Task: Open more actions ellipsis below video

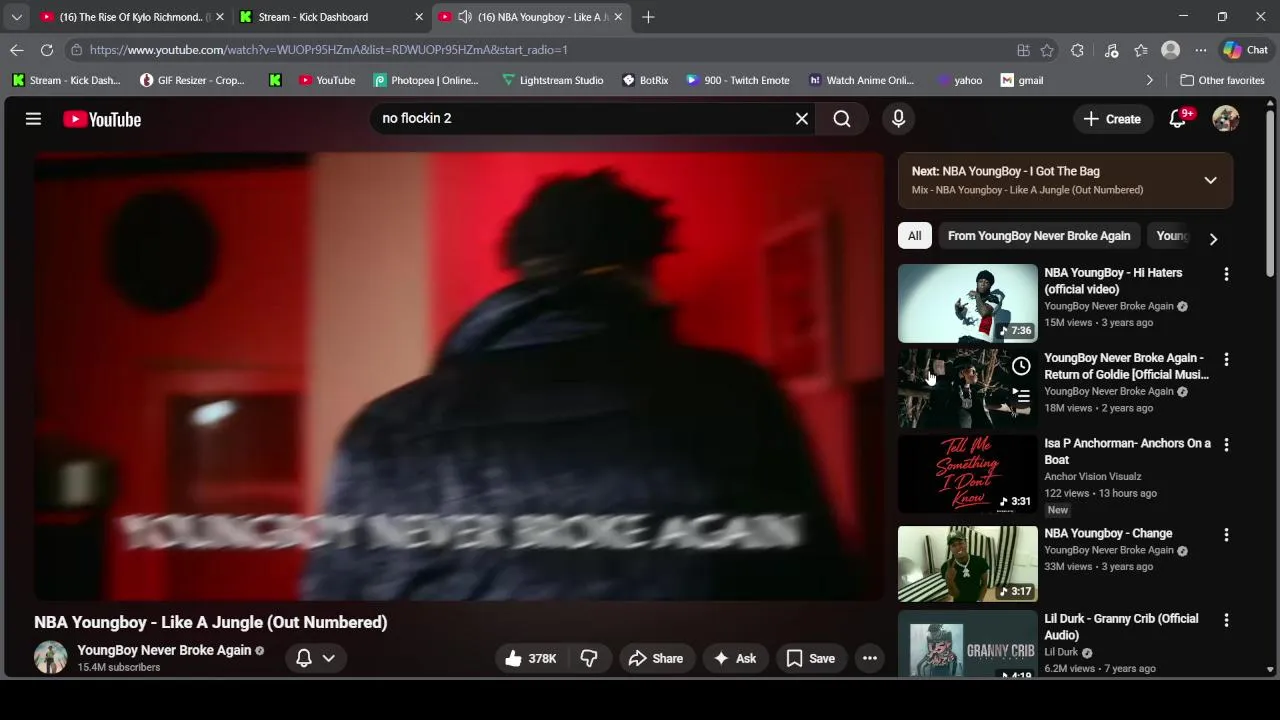Action: click(x=870, y=658)
